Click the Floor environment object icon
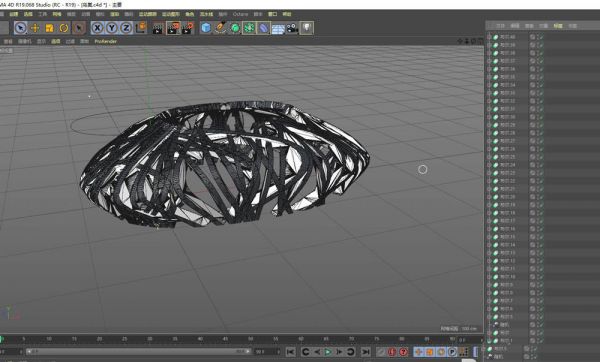This screenshot has height=362, width=600. [x=278, y=28]
